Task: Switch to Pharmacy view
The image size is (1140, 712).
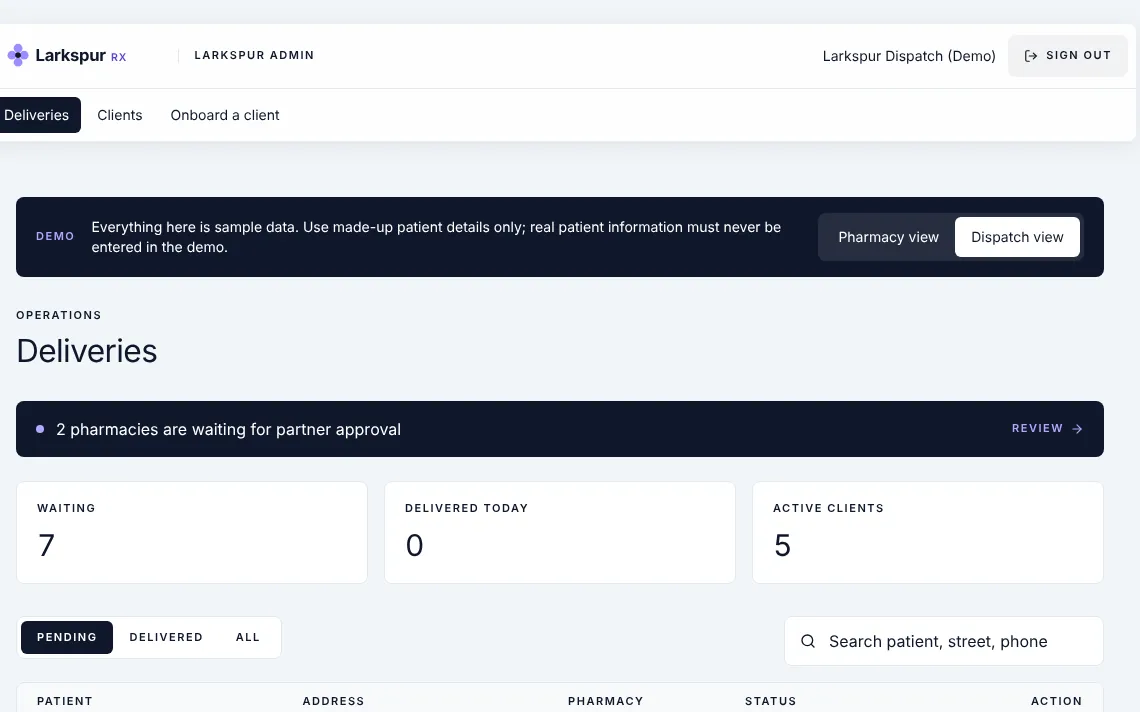Action: point(888,237)
